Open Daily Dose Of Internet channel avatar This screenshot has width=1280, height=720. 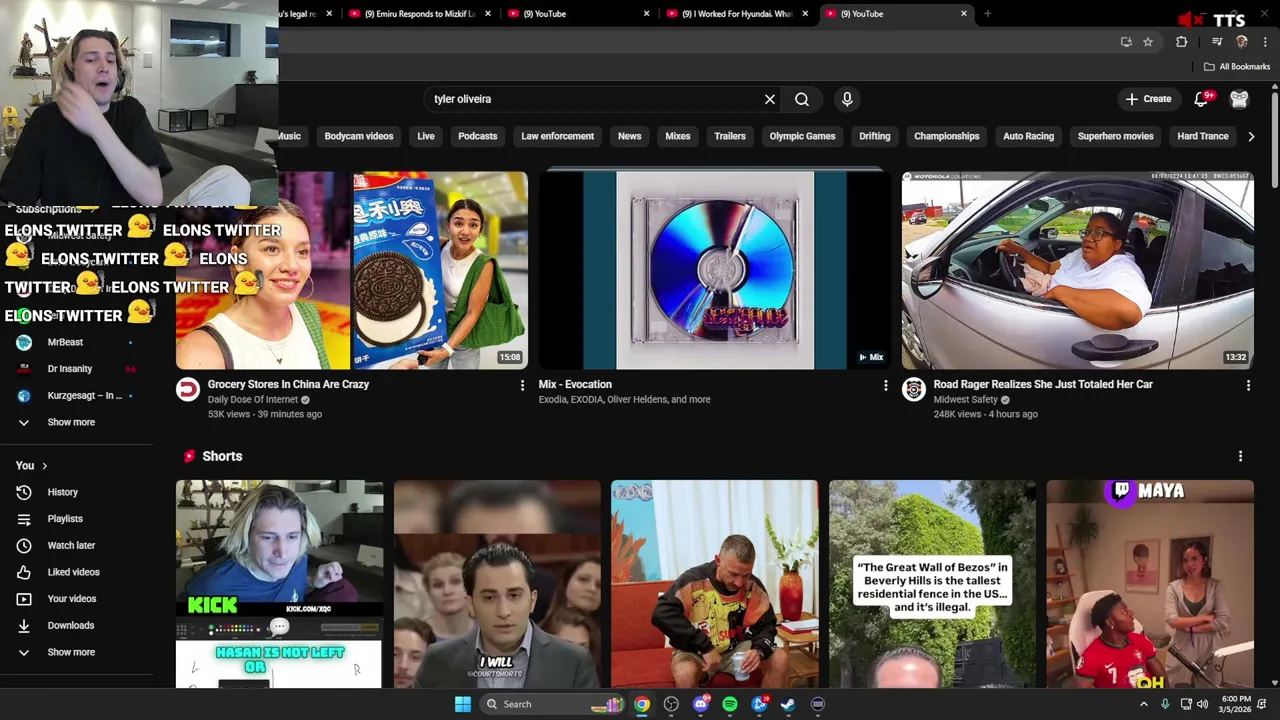188,389
